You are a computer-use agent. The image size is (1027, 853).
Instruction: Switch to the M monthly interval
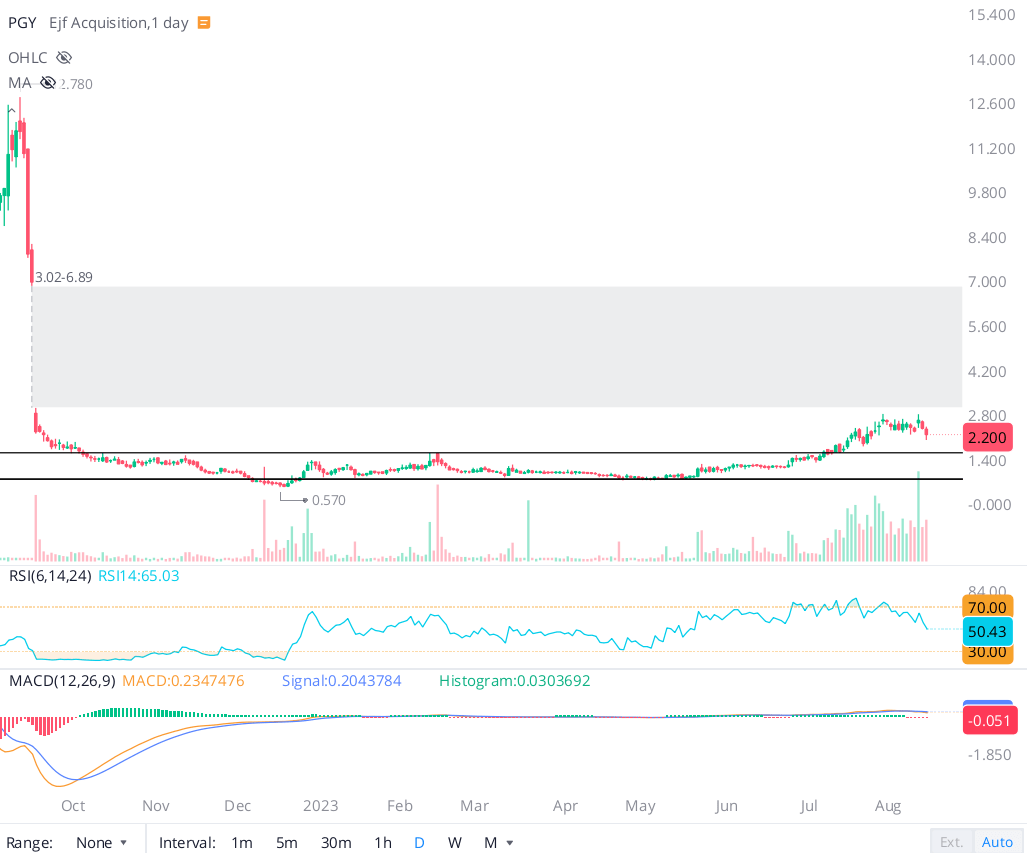[490, 842]
